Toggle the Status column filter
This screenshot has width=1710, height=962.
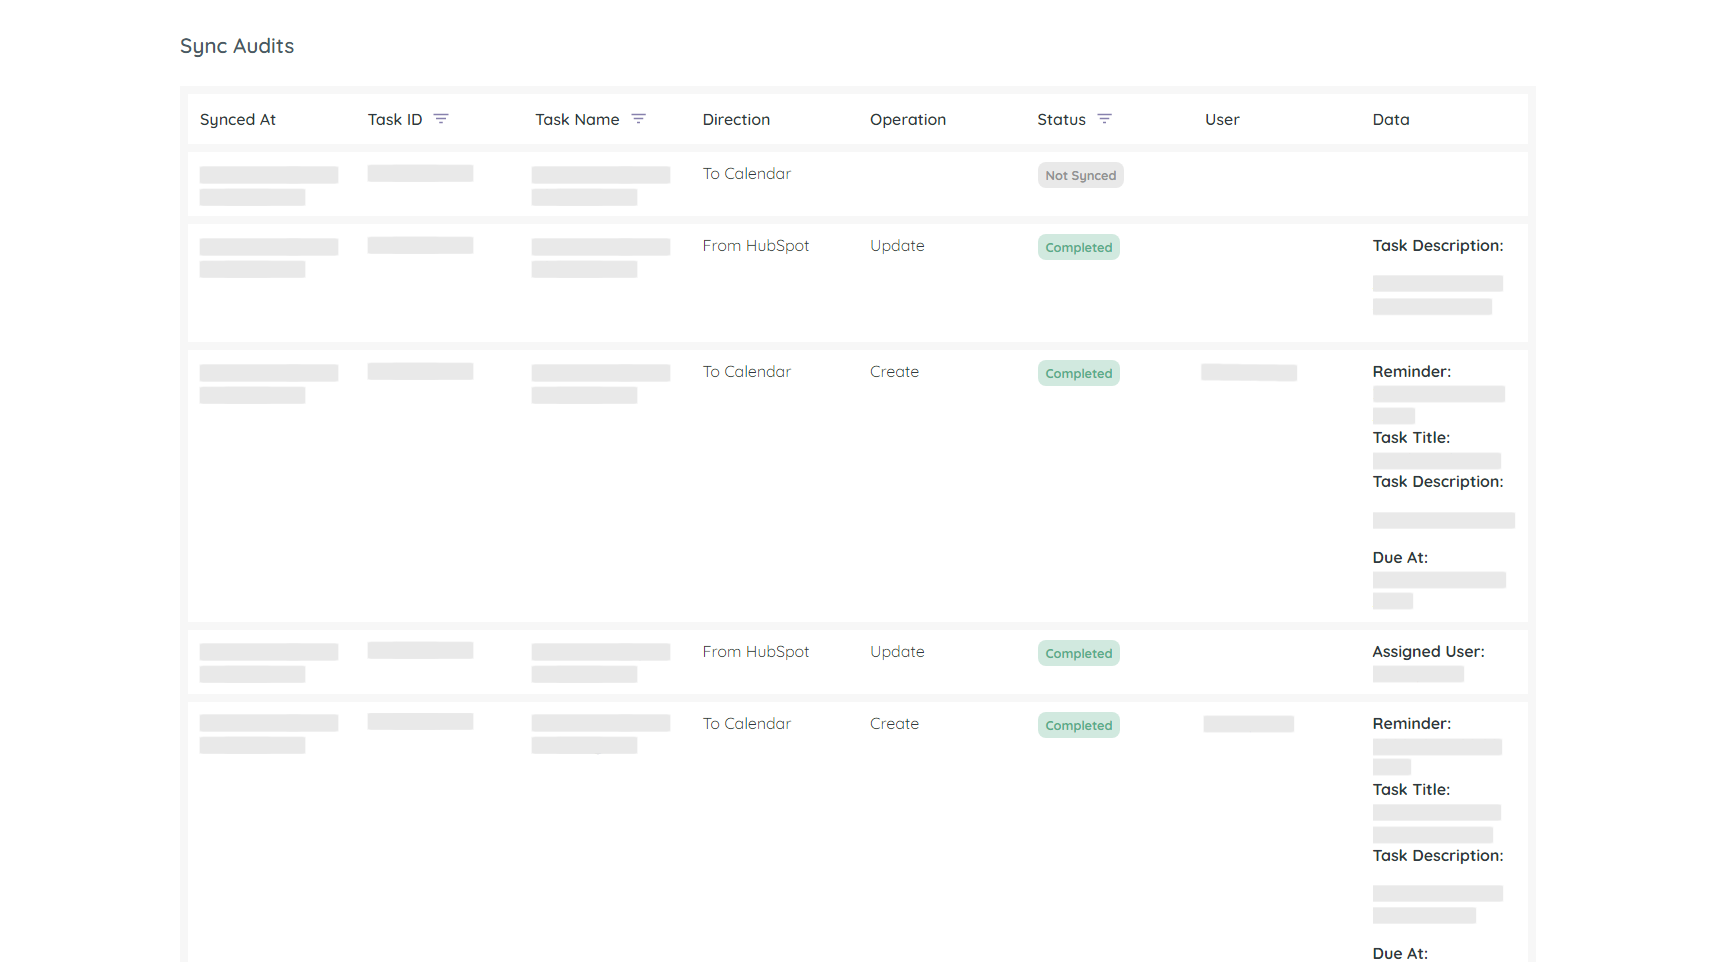pyautogui.click(x=1105, y=118)
